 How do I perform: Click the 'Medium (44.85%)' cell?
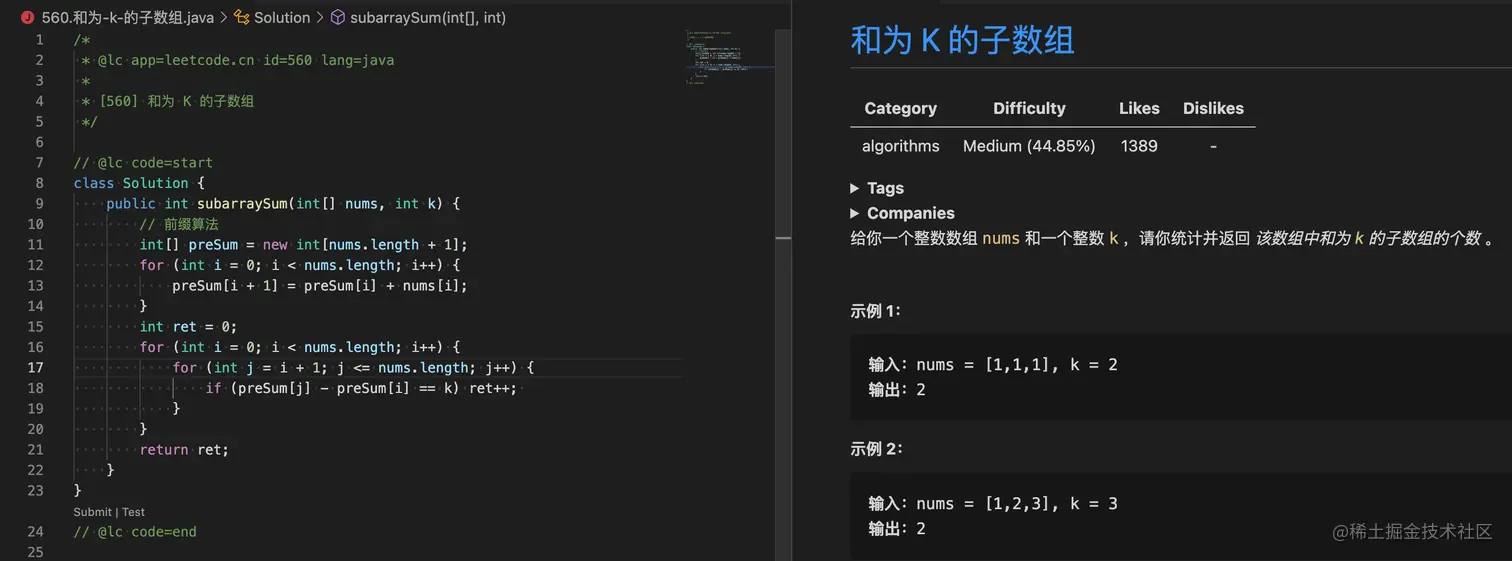[x=1029, y=146]
